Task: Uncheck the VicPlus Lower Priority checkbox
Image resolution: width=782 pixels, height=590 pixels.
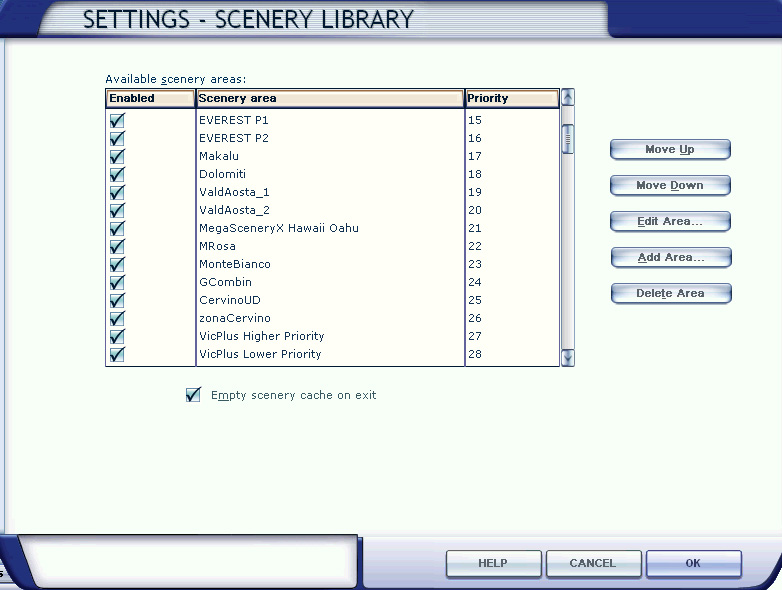Action: 117,354
